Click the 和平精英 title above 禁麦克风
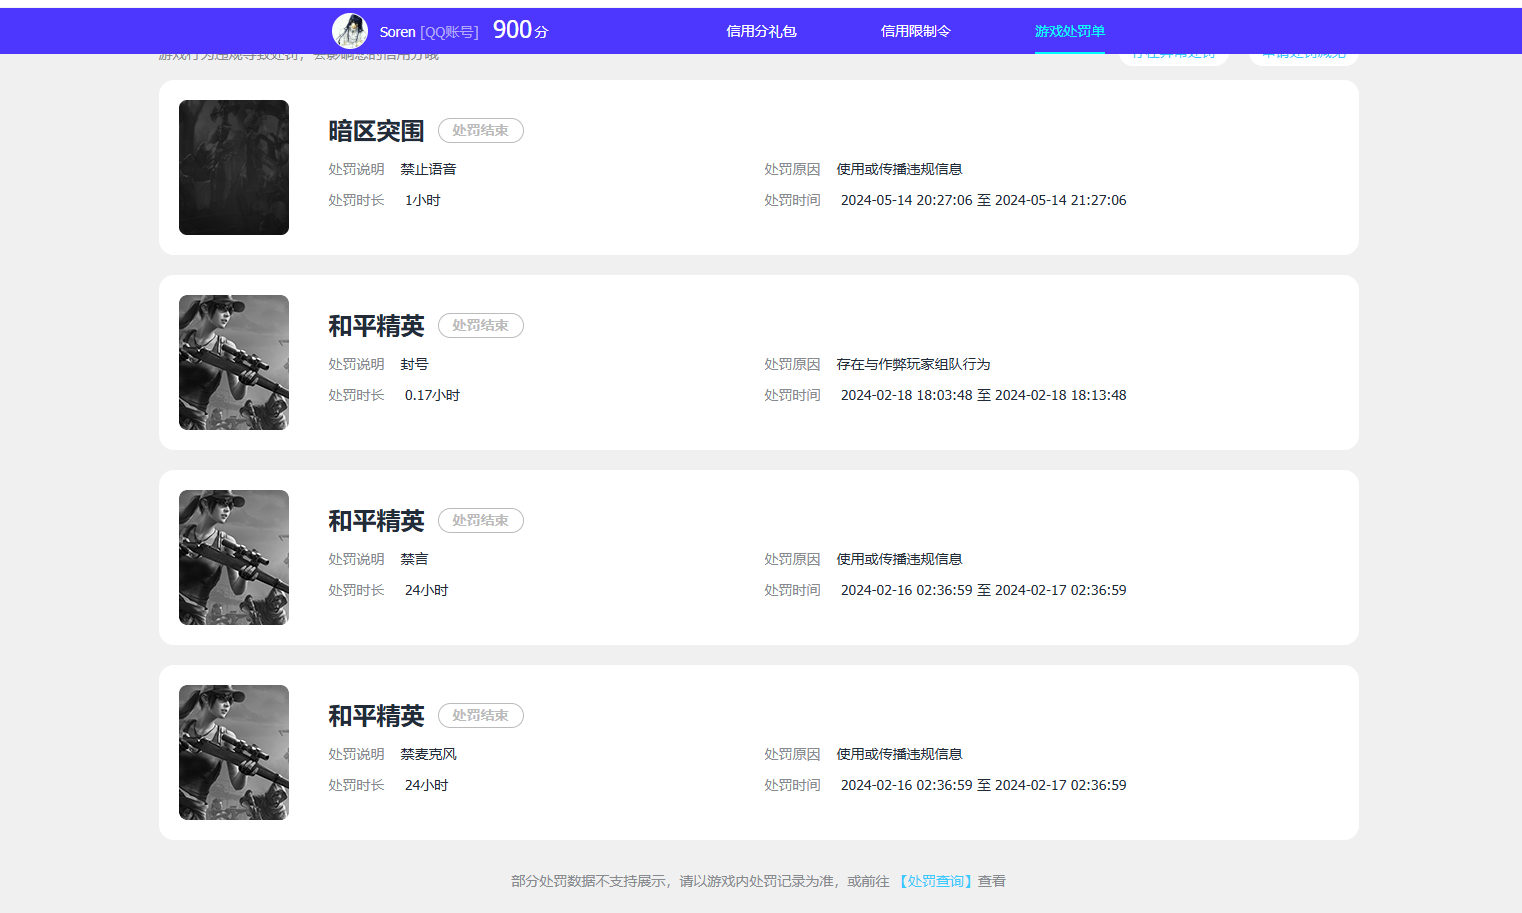The image size is (1522, 913). [376, 716]
